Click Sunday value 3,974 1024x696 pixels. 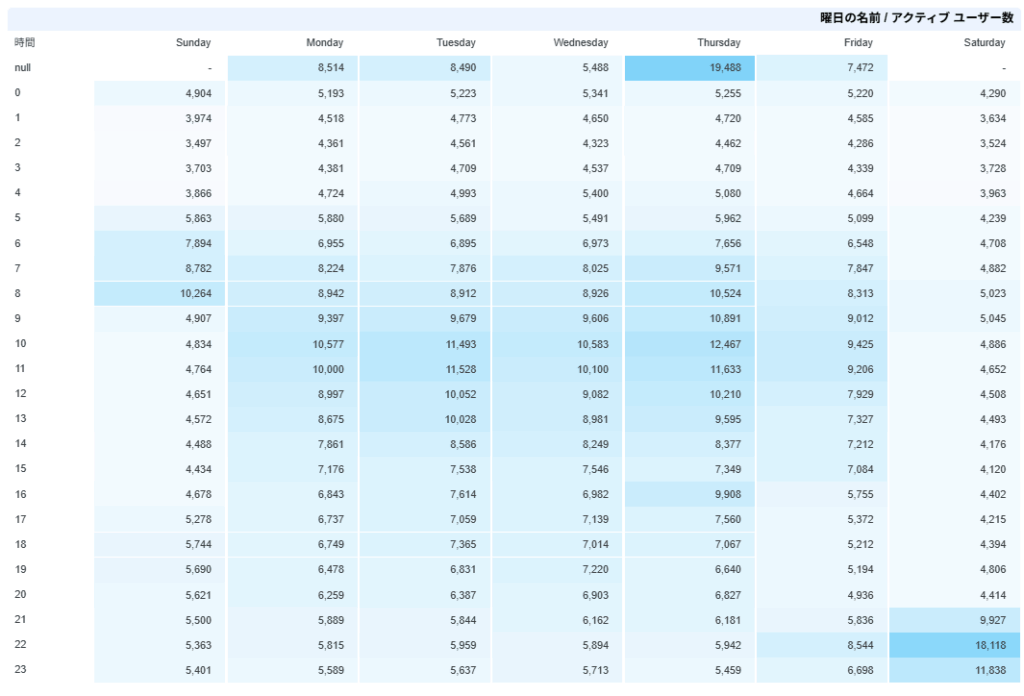pos(198,118)
